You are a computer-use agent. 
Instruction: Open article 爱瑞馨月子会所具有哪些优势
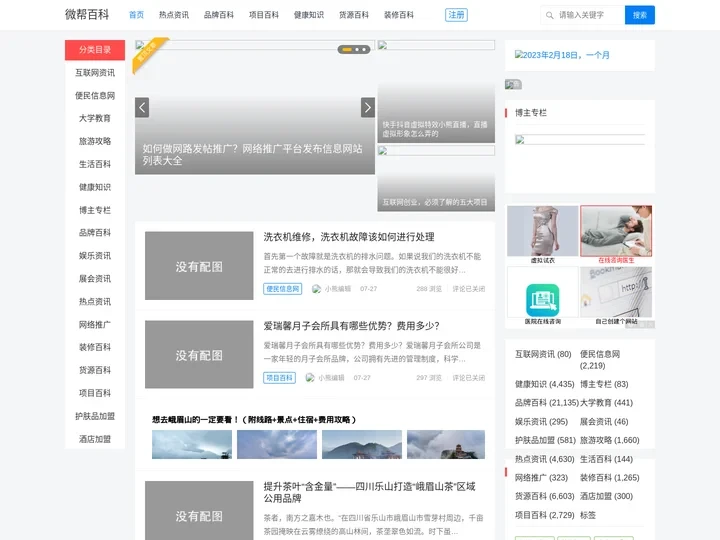[351, 326]
